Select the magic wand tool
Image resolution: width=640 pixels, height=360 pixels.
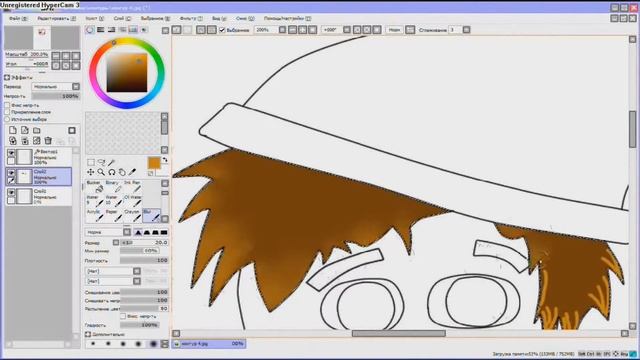[111, 162]
